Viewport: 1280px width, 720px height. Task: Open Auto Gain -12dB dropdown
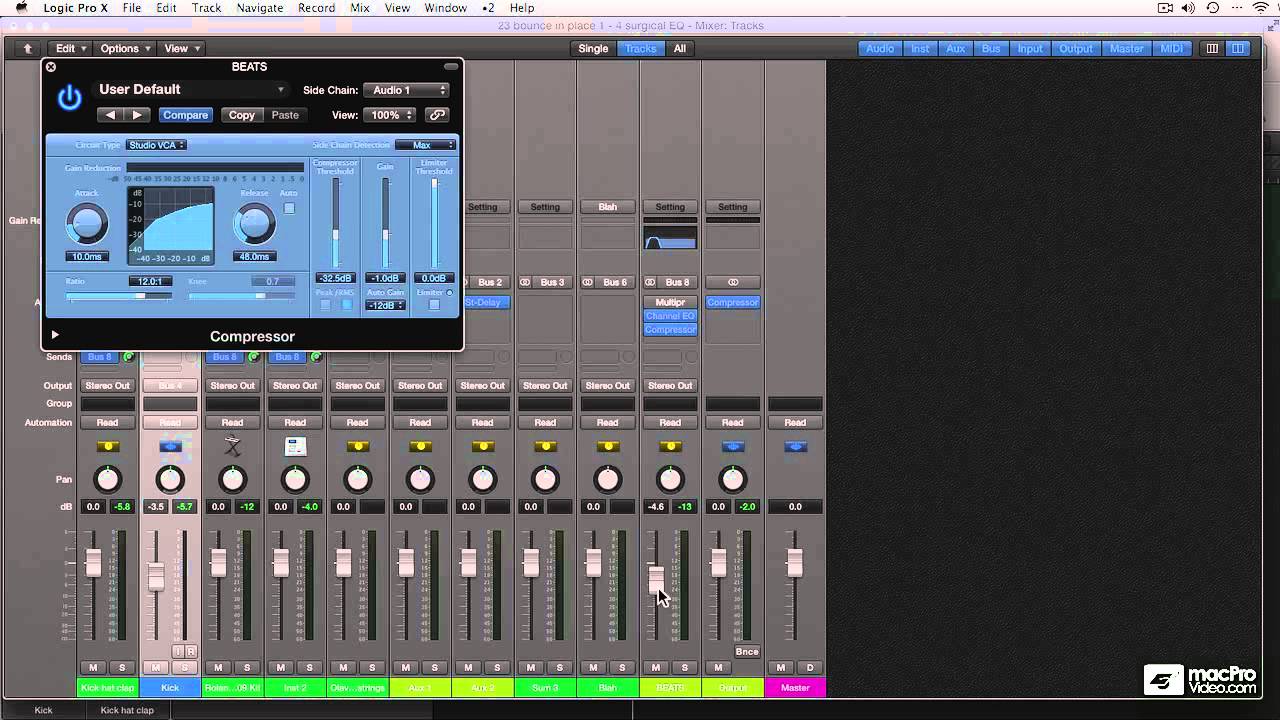click(385, 305)
